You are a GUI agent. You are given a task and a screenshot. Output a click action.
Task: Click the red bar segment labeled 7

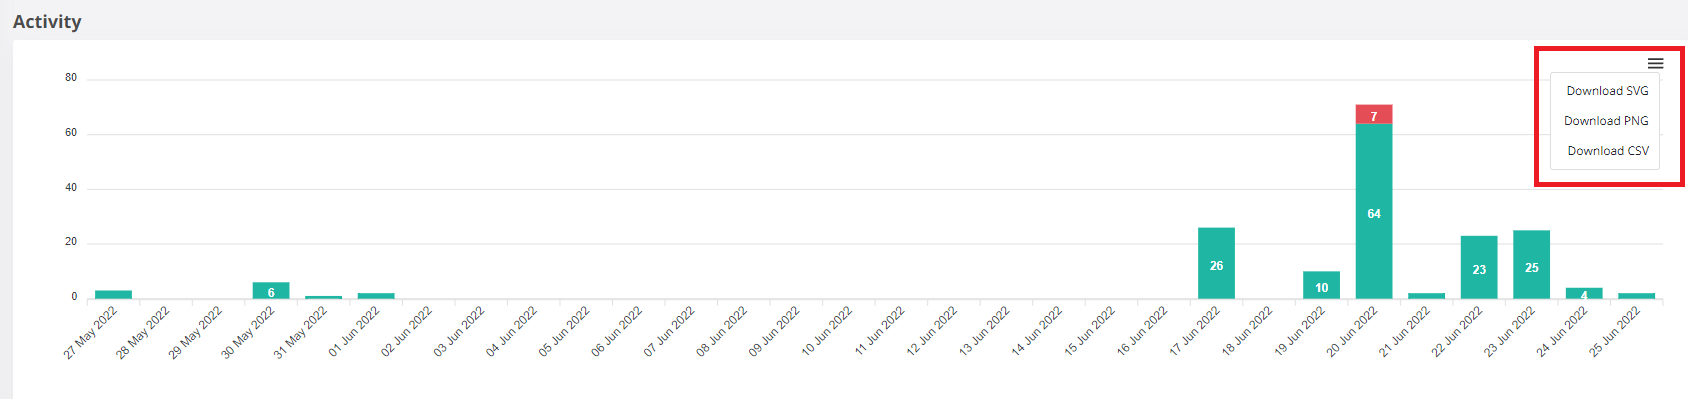click(1374, 114)
